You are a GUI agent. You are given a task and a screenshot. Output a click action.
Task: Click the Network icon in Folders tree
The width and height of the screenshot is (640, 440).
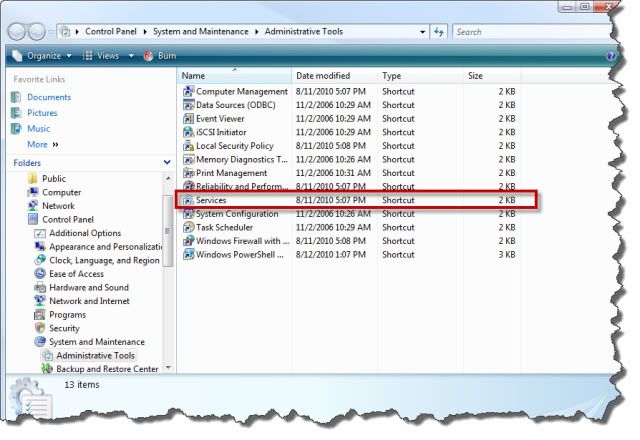33,206
